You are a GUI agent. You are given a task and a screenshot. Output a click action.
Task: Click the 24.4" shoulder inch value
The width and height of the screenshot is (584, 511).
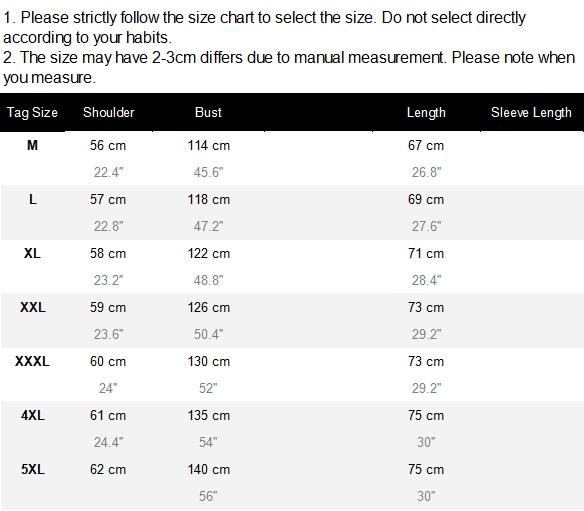[x=108, y=442]
